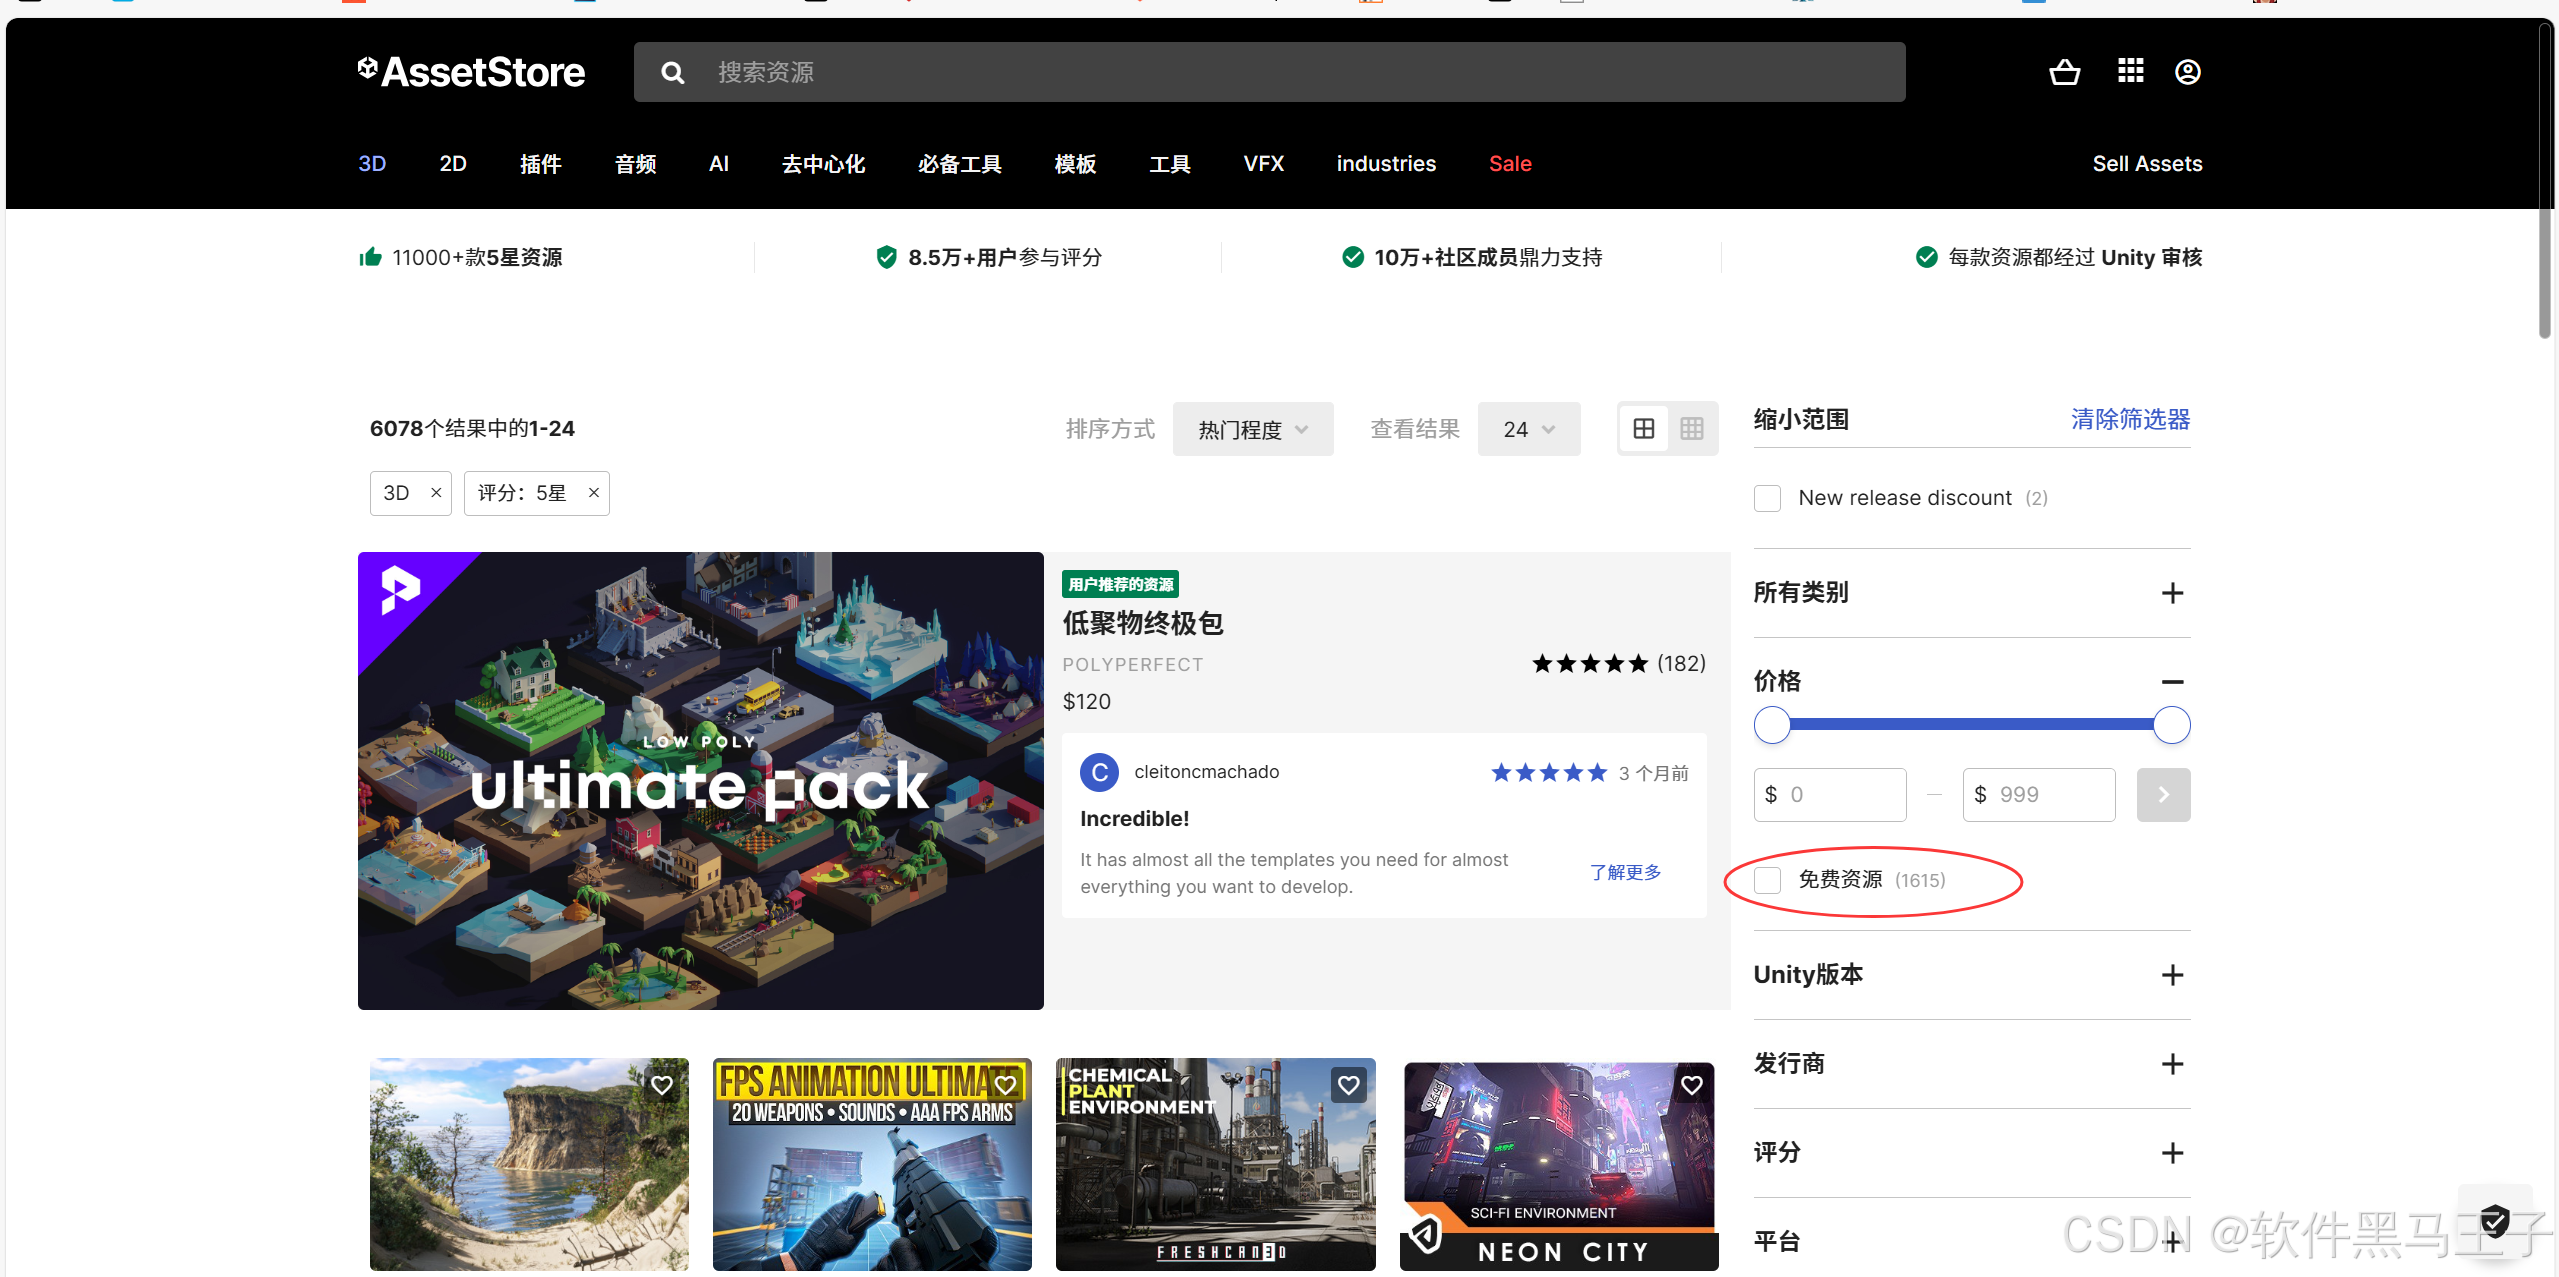Screen dimensions: 2559x1277
Task: Expand the Unity版本 filter section
Action: click(x=2172, y=975)
